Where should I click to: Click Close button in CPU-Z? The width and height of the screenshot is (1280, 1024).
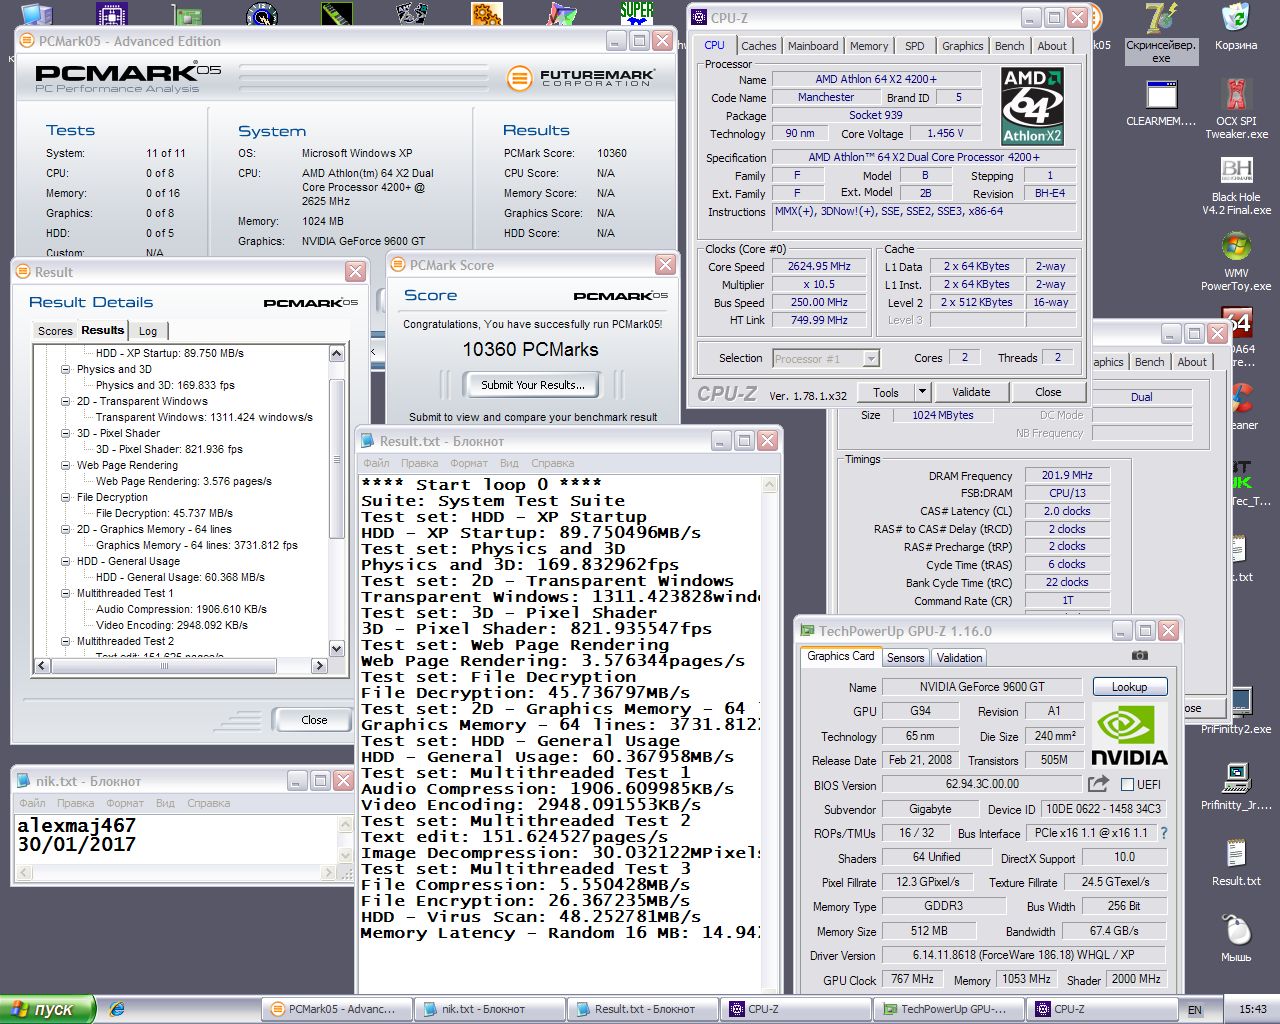click(1048, 392)
